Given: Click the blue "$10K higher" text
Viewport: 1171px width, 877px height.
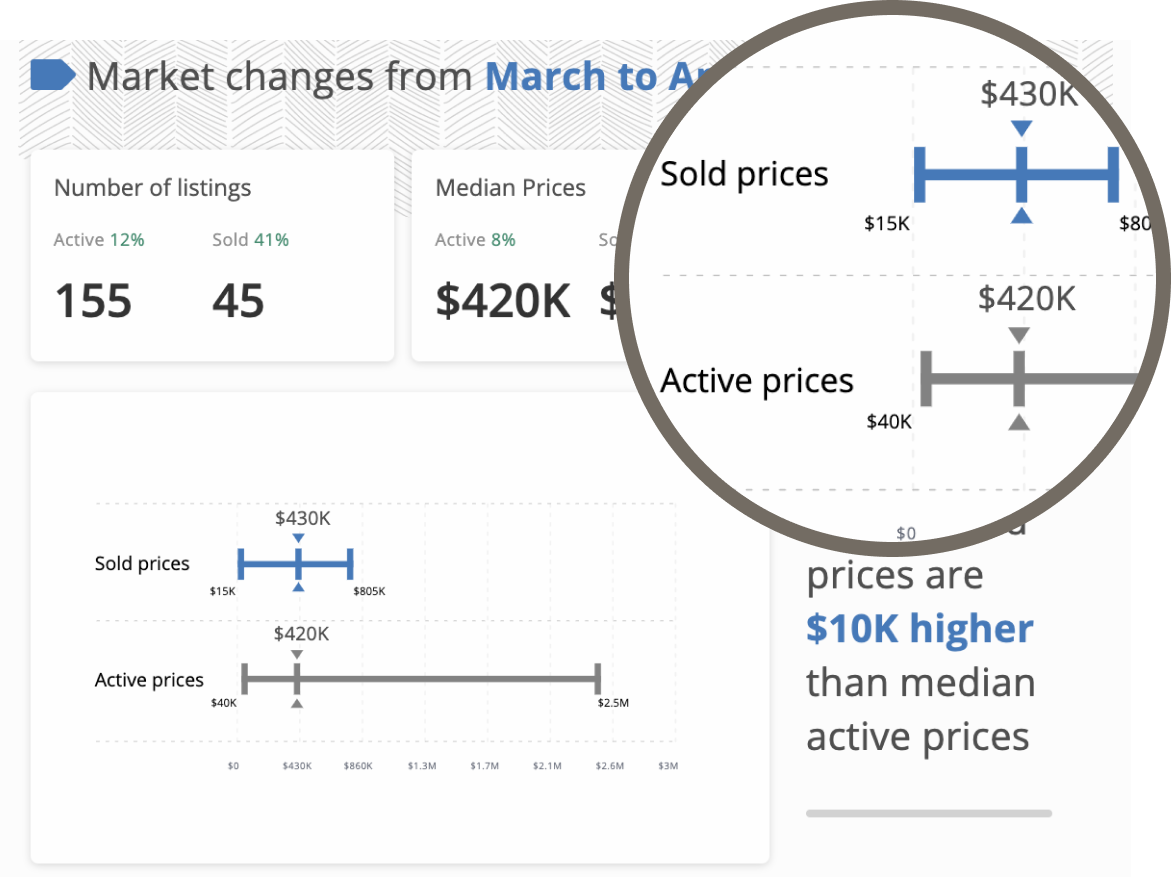Looking at the screenshot, I should coord(919,629).
